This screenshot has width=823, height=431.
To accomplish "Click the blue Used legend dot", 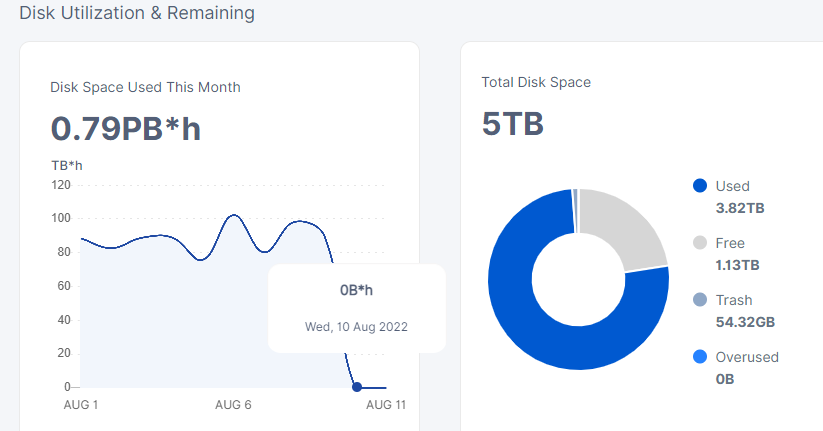I will [700, 186].
